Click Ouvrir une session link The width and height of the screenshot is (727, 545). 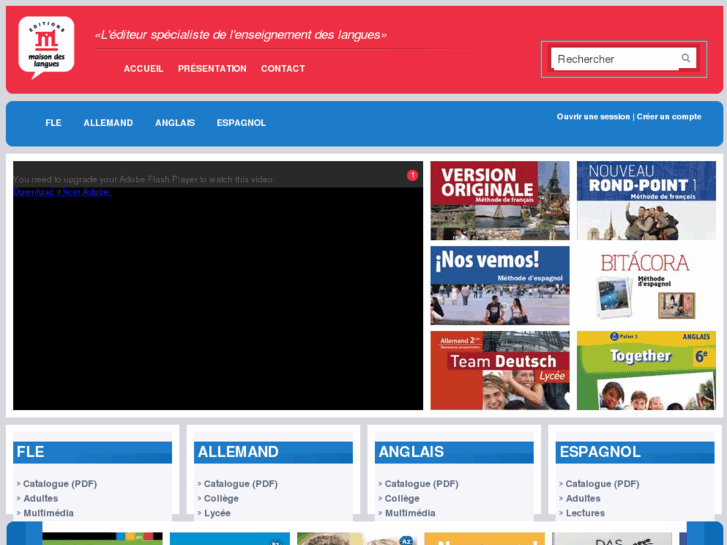tap(593, 117)
